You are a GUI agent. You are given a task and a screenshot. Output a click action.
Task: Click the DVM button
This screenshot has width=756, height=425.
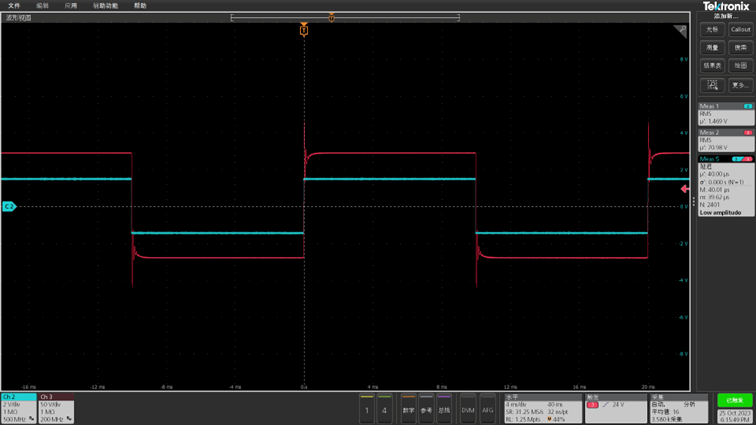click(x=467, y=409)
